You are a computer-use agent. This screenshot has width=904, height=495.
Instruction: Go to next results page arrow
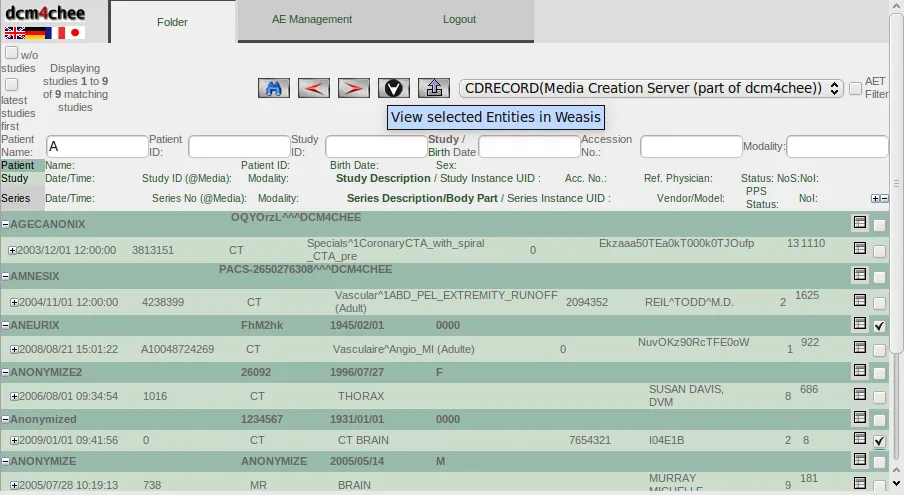click(354, 88)
